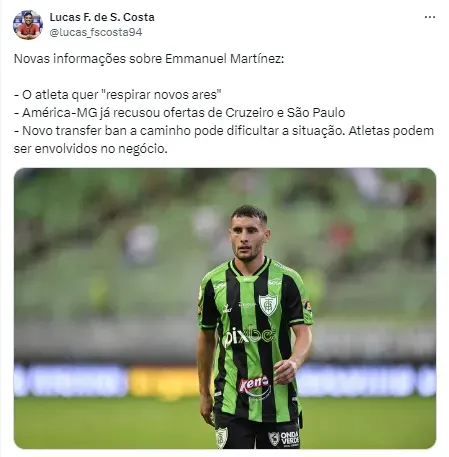
Task: Click the América-MG crest on the jersey
Action: (268, 305)
